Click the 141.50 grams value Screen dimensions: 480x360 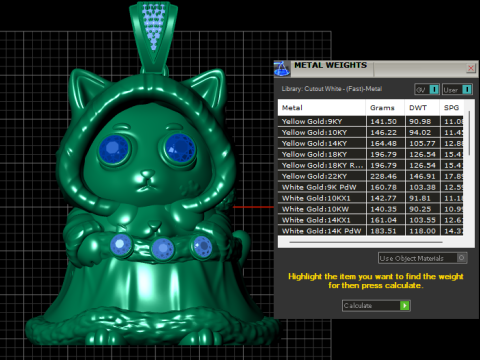[383, 122]
